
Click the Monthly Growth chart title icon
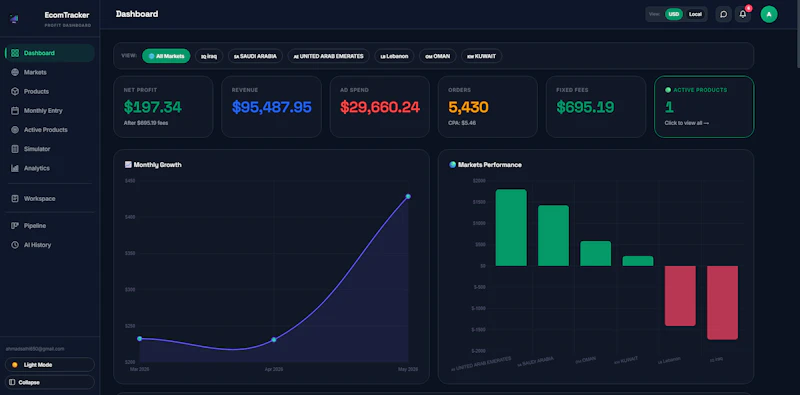tap(128, 165)
